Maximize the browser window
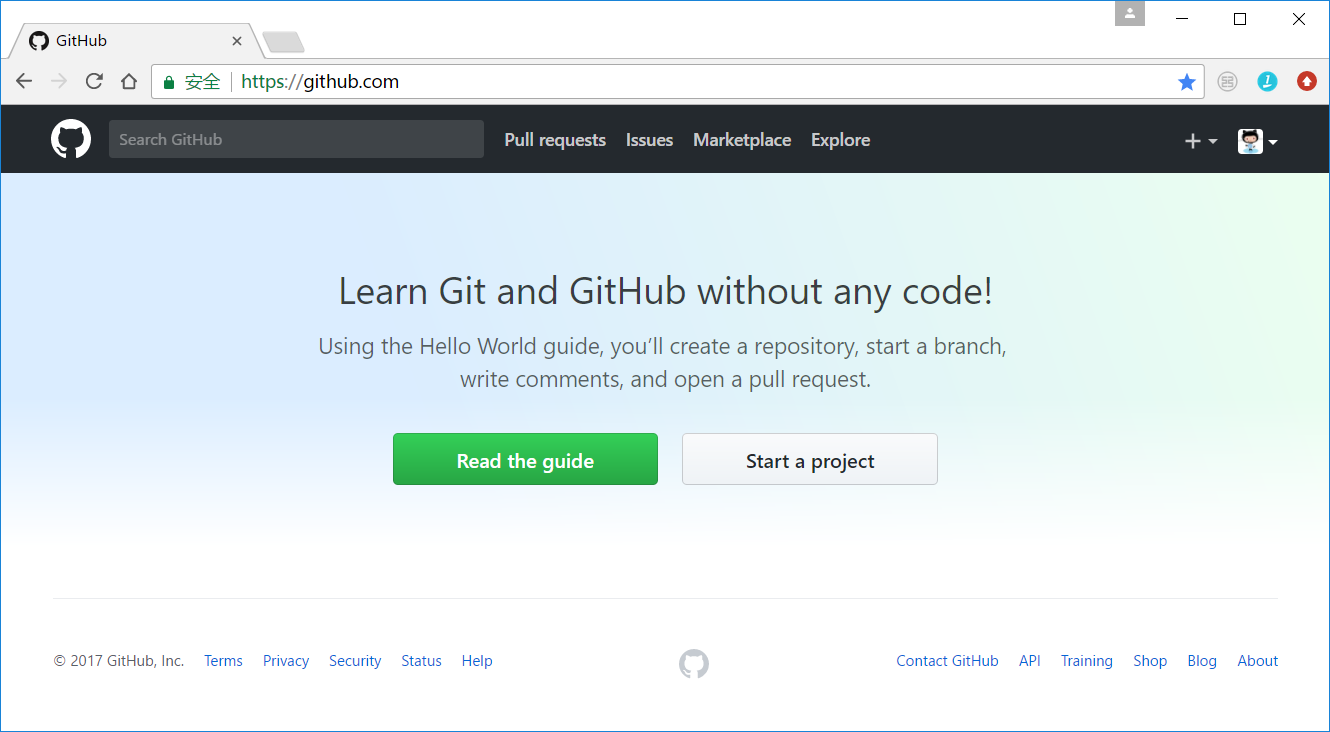The width and height of the screenshot is (1330, 732). coord(1240,19)
